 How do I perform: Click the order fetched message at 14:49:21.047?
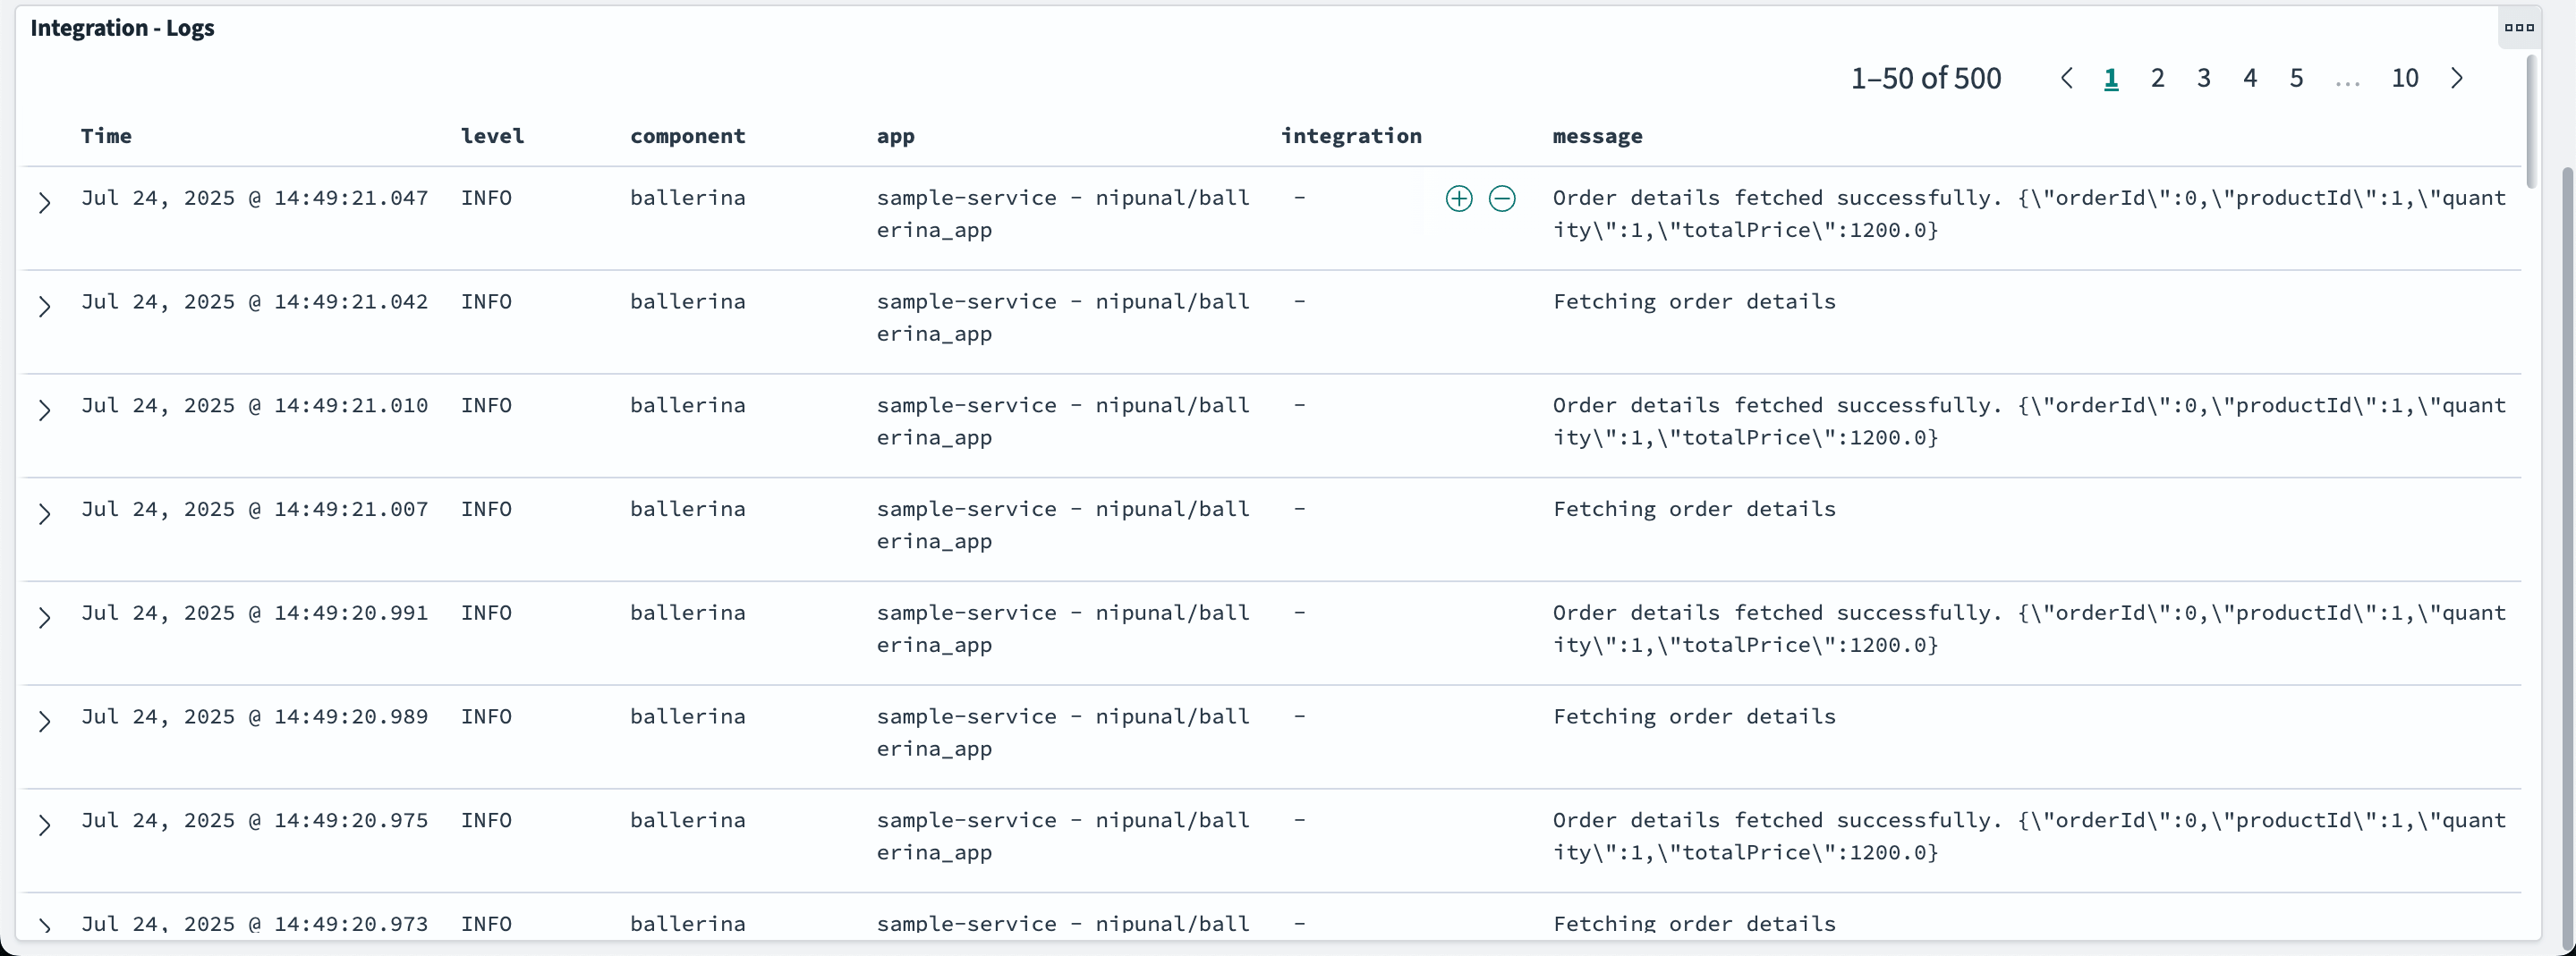click(x=2029, y=214)
